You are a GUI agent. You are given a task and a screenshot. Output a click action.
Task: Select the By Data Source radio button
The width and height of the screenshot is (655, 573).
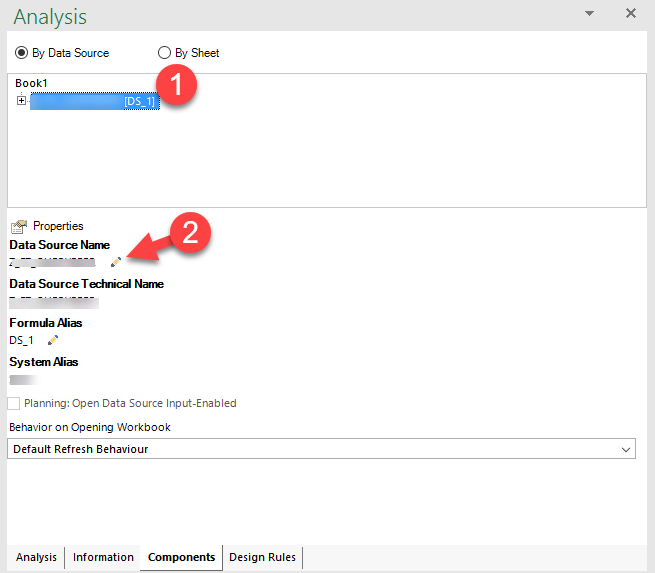click(21, 53)
